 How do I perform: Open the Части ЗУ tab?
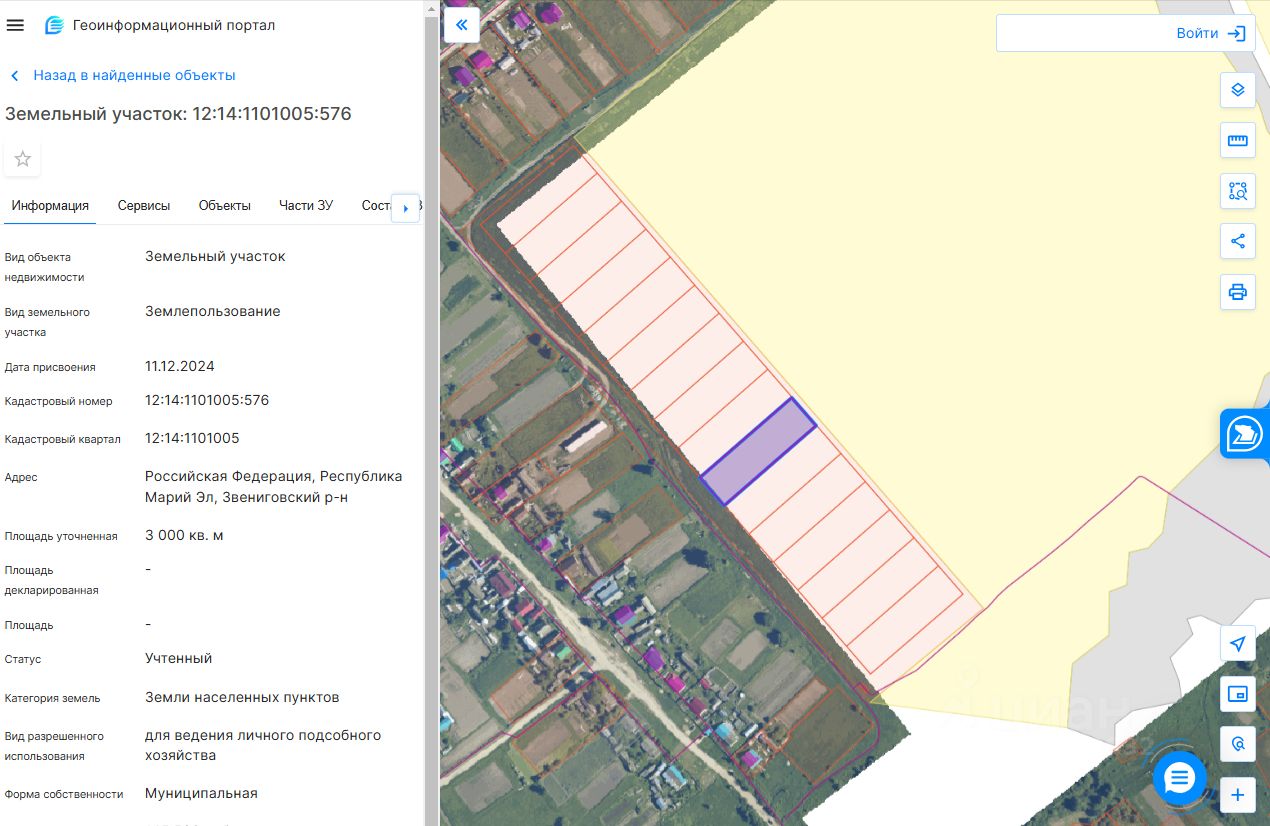pyautogui.click(x=306, y=206)
